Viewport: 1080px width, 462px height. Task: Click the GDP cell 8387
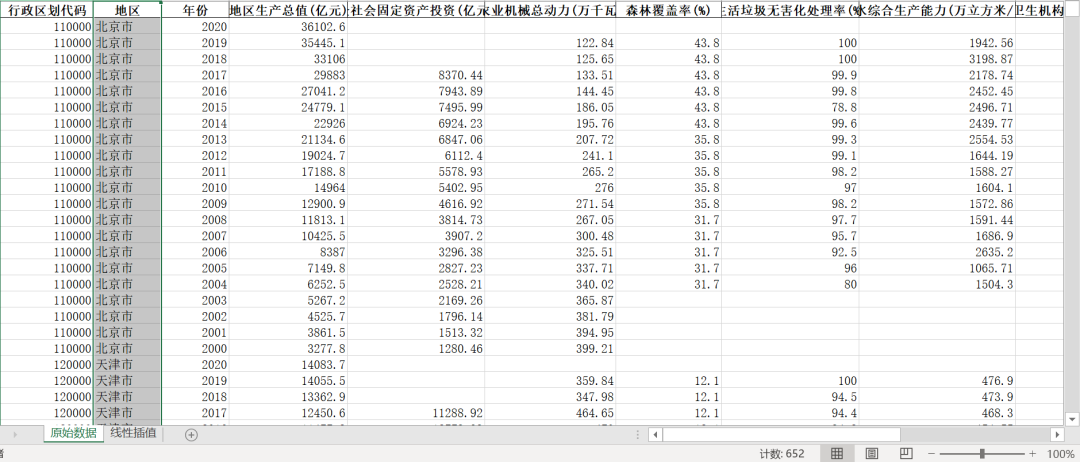(x=288, y=252)
